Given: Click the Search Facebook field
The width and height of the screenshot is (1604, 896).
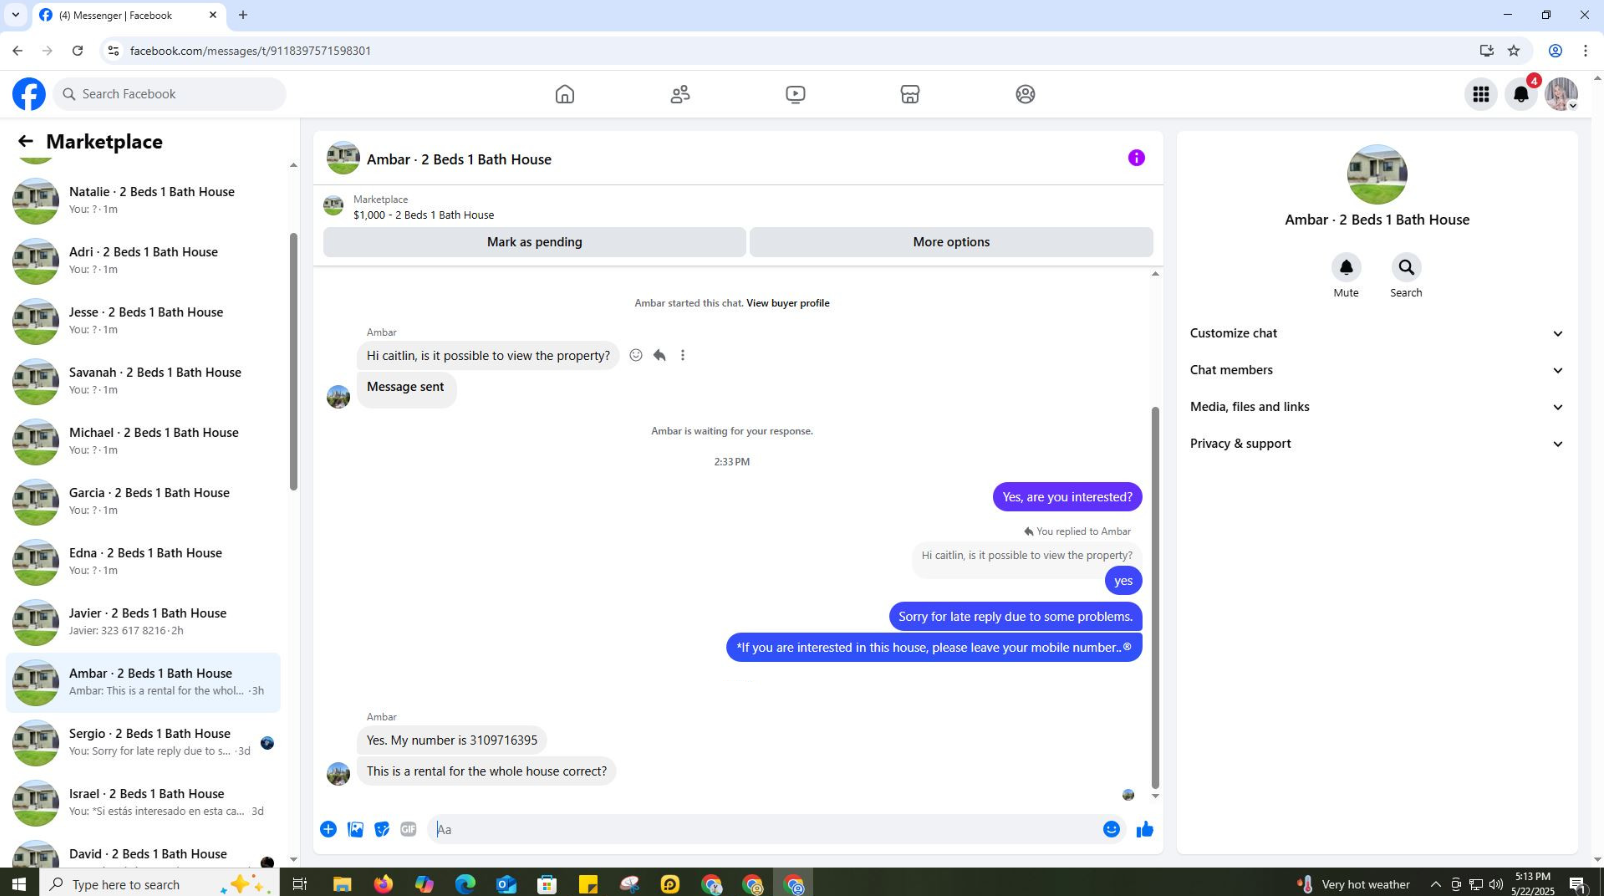Looking at the screenshot, I should click(x=169, y=94).
